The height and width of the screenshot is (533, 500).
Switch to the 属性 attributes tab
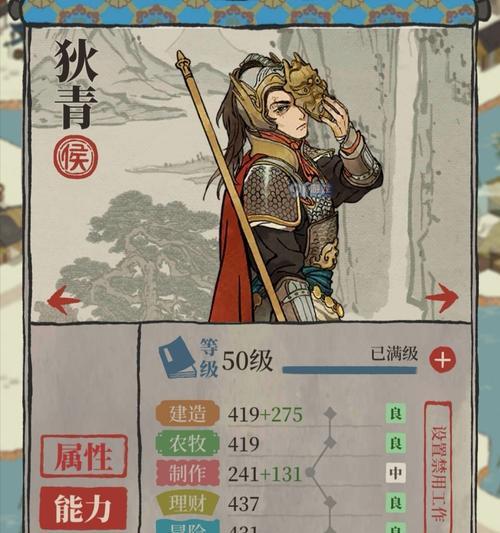(84, 456)
